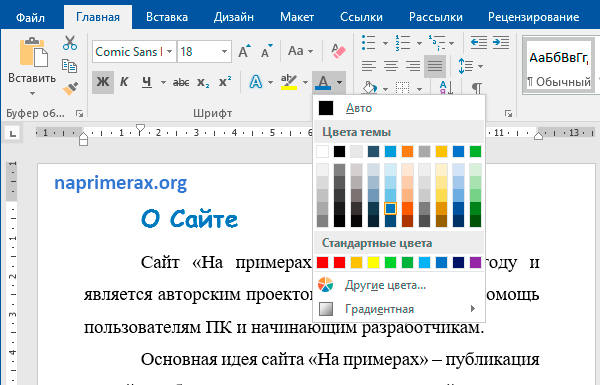Click the naprimerax.org text

click(x=121, y=183)
